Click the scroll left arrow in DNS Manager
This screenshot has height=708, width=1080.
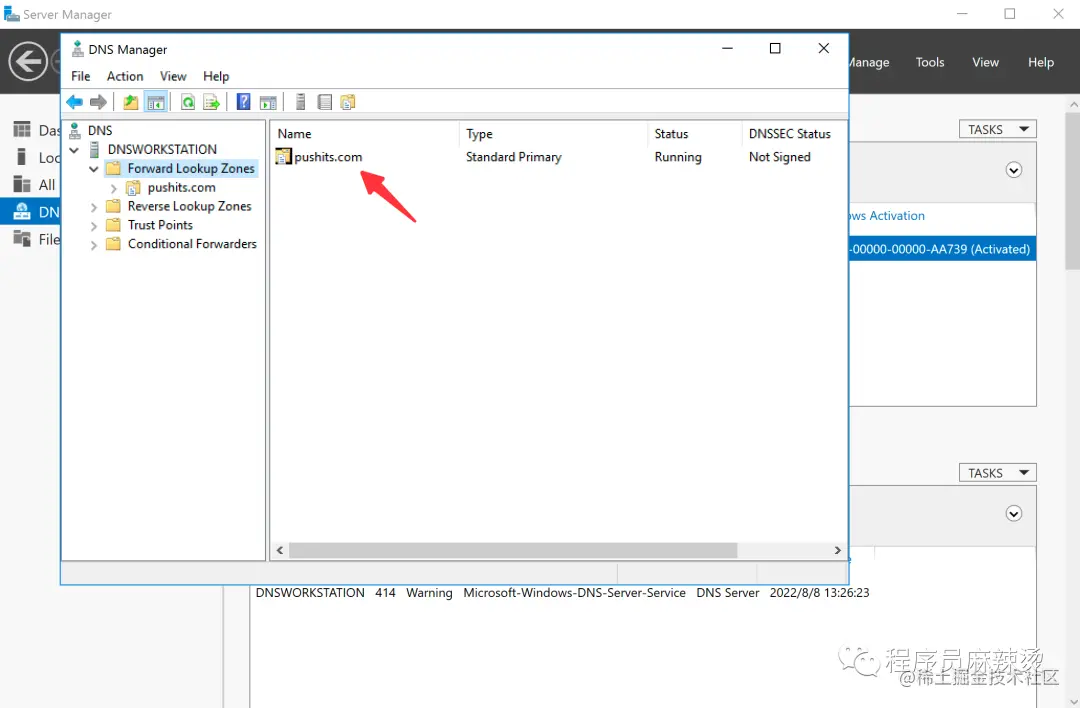[x=280, y=550]
